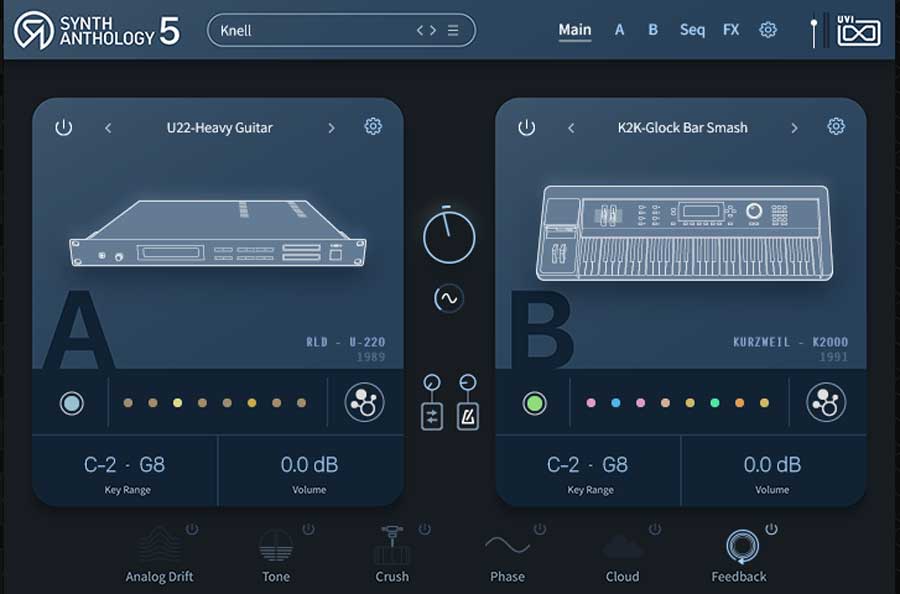
Task: Click layer B randomize molecule icon
Action: [826, 402]
